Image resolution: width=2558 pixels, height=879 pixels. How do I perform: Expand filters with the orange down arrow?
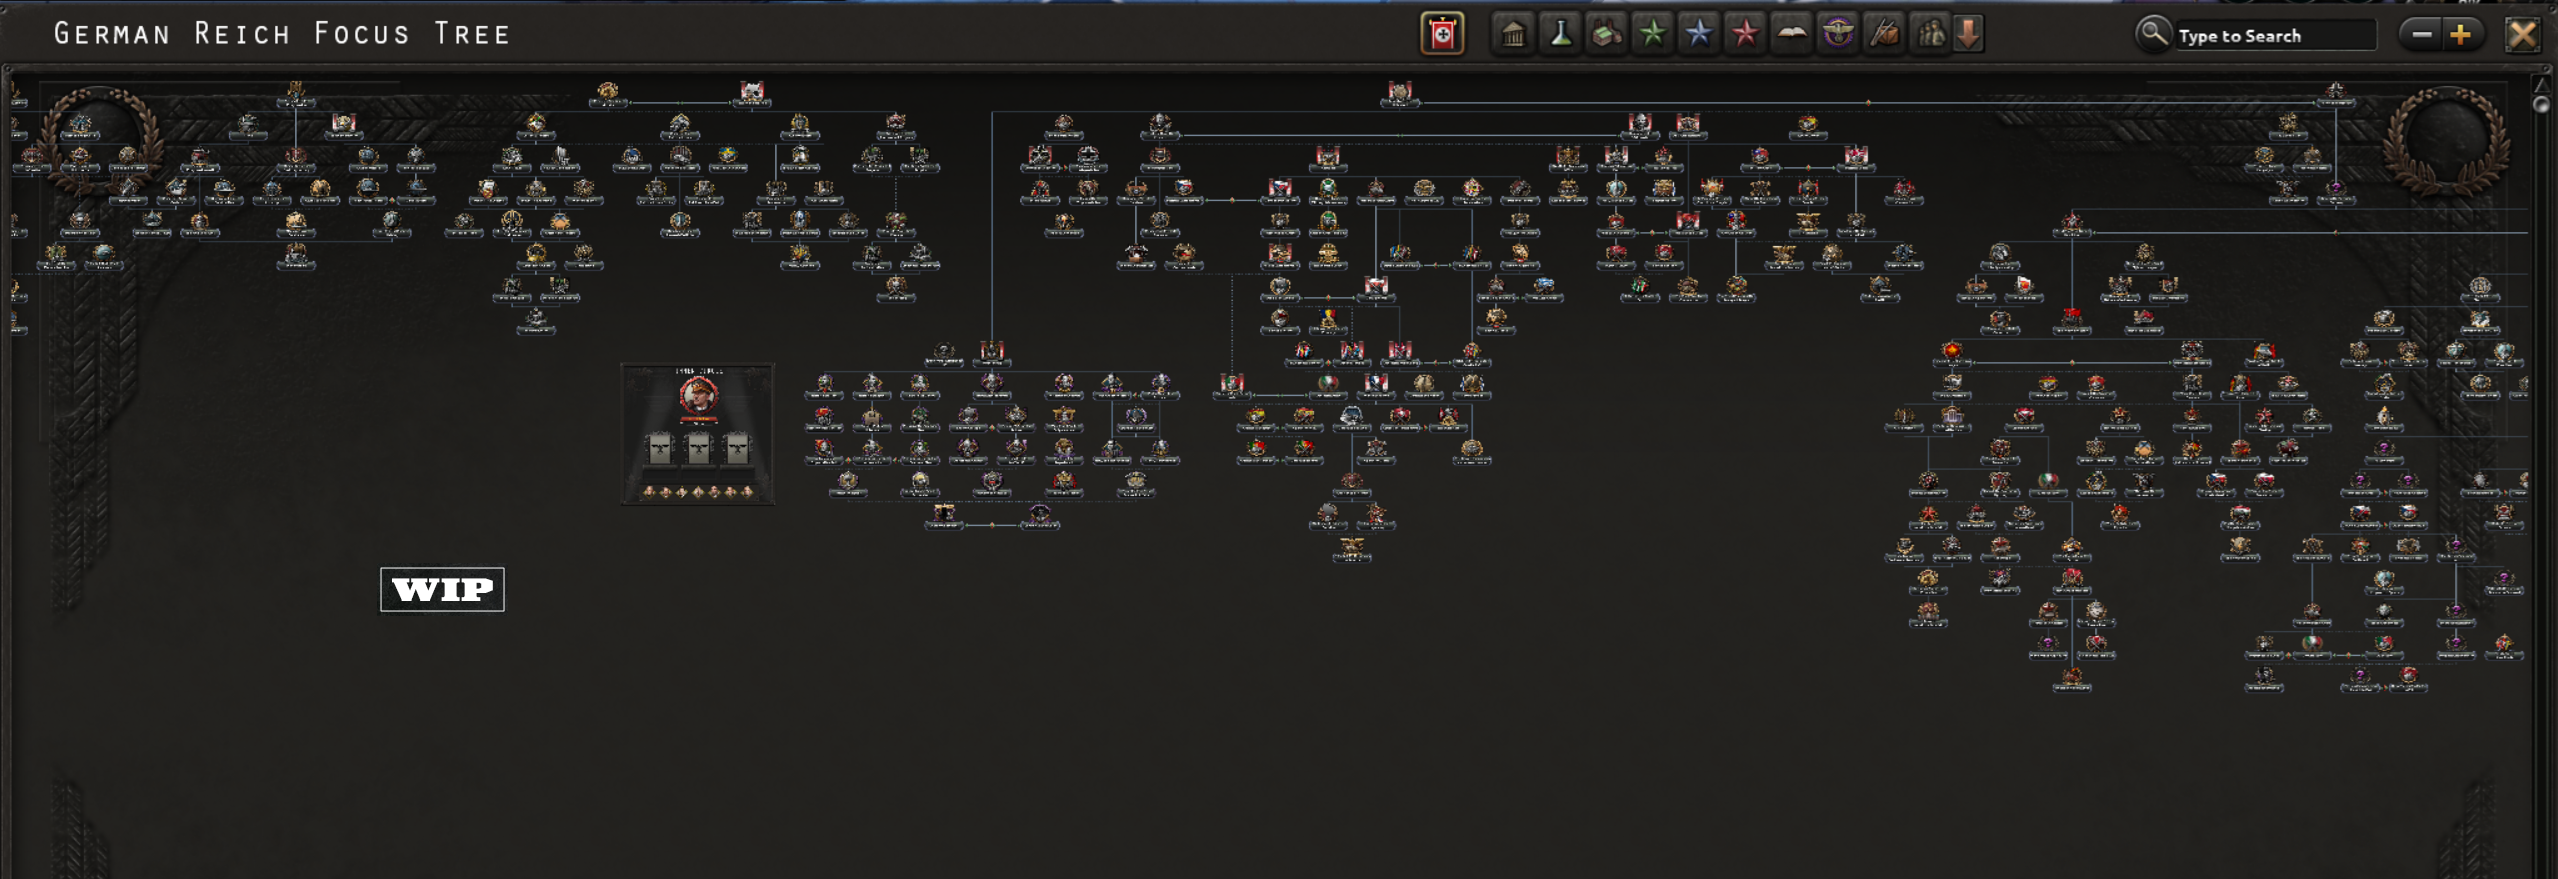pos(1968,35)
